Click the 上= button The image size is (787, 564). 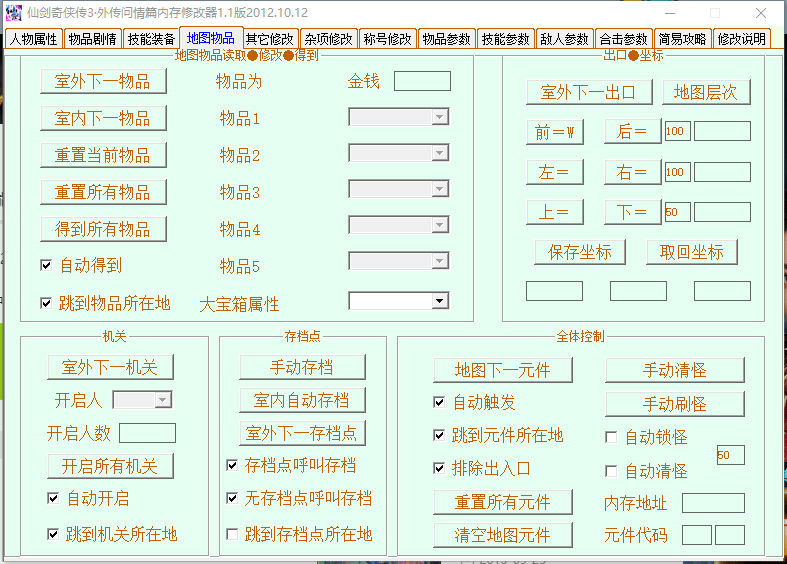[x=555, y=212]
